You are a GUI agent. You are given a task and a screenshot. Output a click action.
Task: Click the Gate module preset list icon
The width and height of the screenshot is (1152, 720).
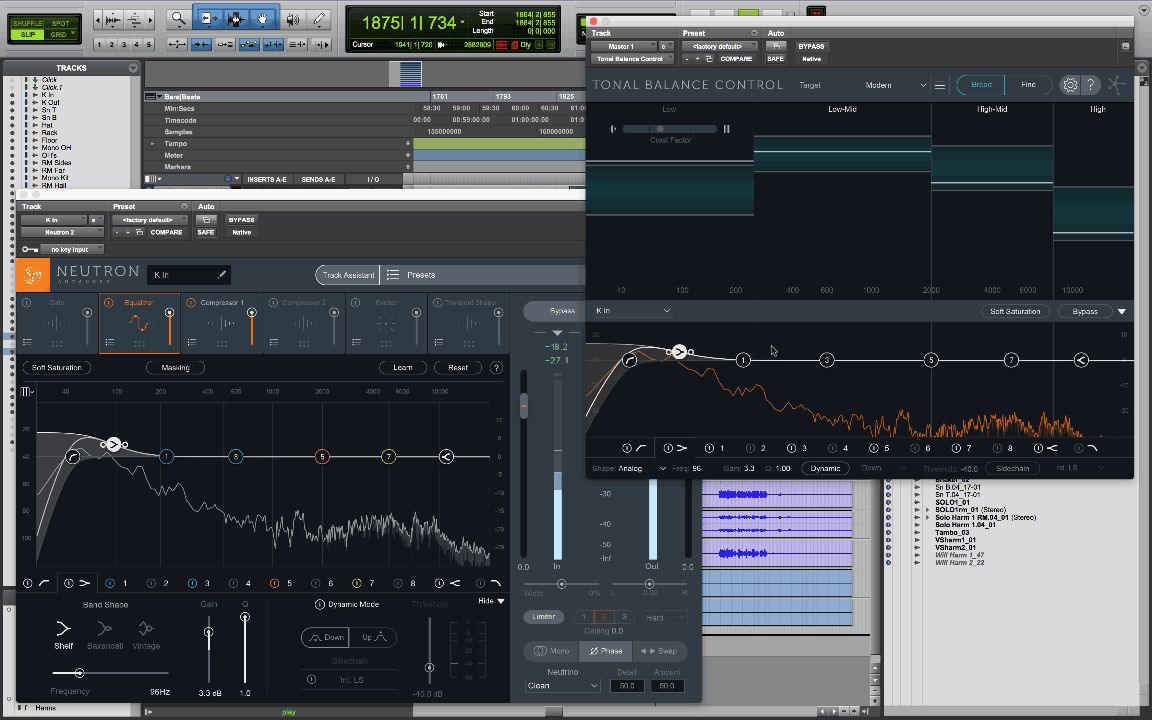(27, 342)
